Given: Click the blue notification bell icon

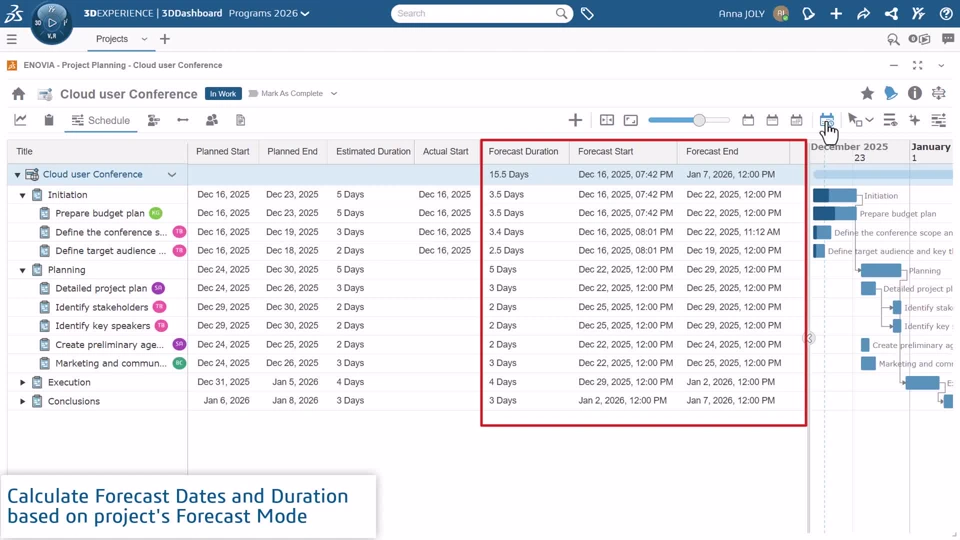Looking at the screenshot, I should (891, 93).
